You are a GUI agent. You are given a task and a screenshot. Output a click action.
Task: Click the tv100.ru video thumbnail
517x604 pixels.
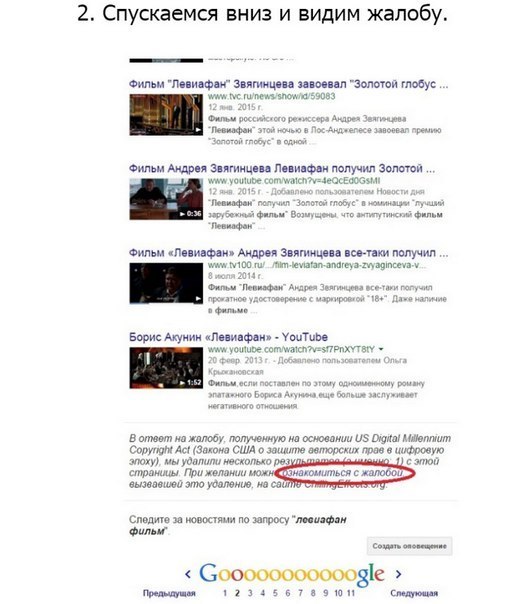pyautogui.click(x=166, y=284)
